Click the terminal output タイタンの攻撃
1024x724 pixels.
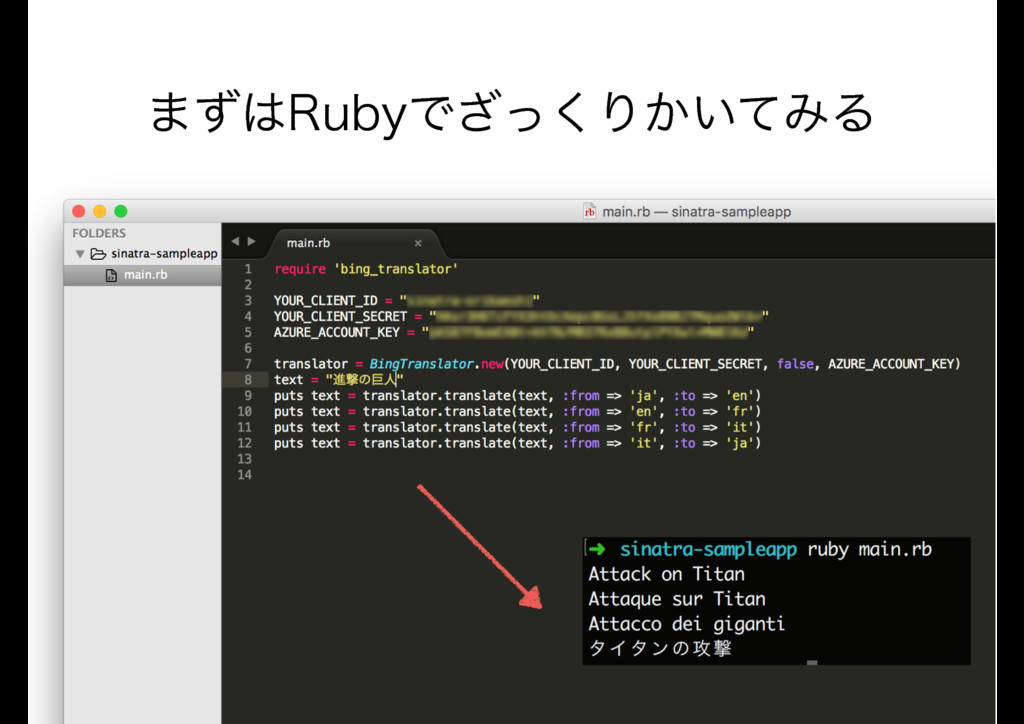660,648
